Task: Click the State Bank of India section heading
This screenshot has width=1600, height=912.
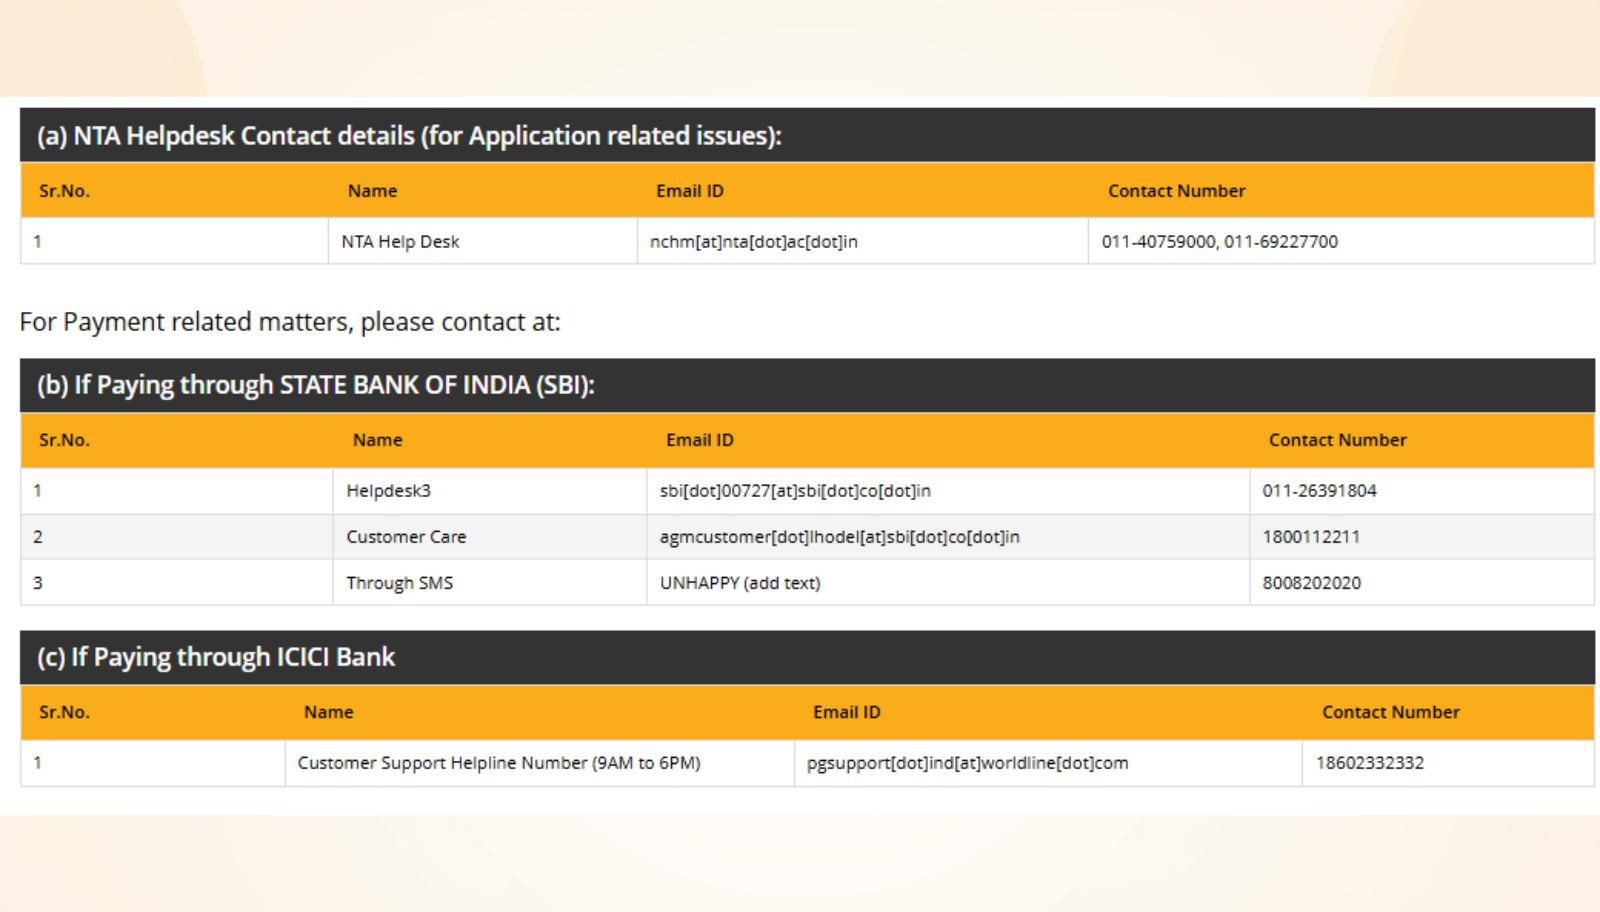Action: click(315, 386)
